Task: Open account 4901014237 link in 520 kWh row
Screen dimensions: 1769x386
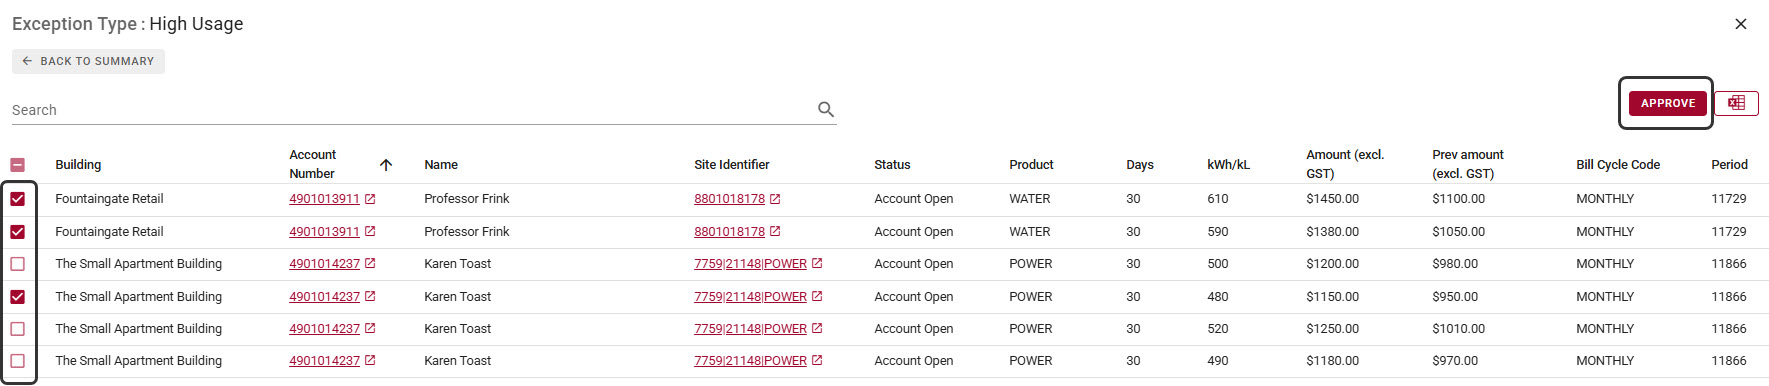Action: pyautogui.click(x=324, y=329)
